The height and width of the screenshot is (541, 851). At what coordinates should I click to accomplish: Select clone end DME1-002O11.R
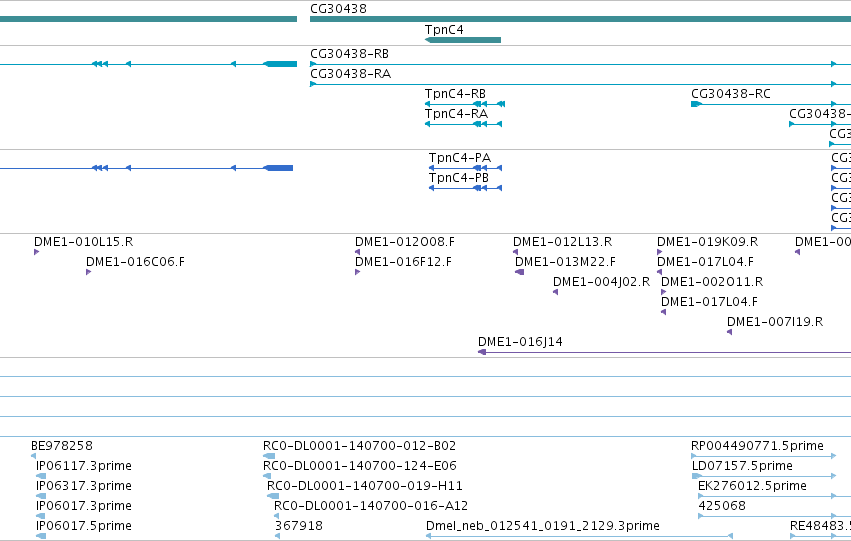[x=712, y=282]
